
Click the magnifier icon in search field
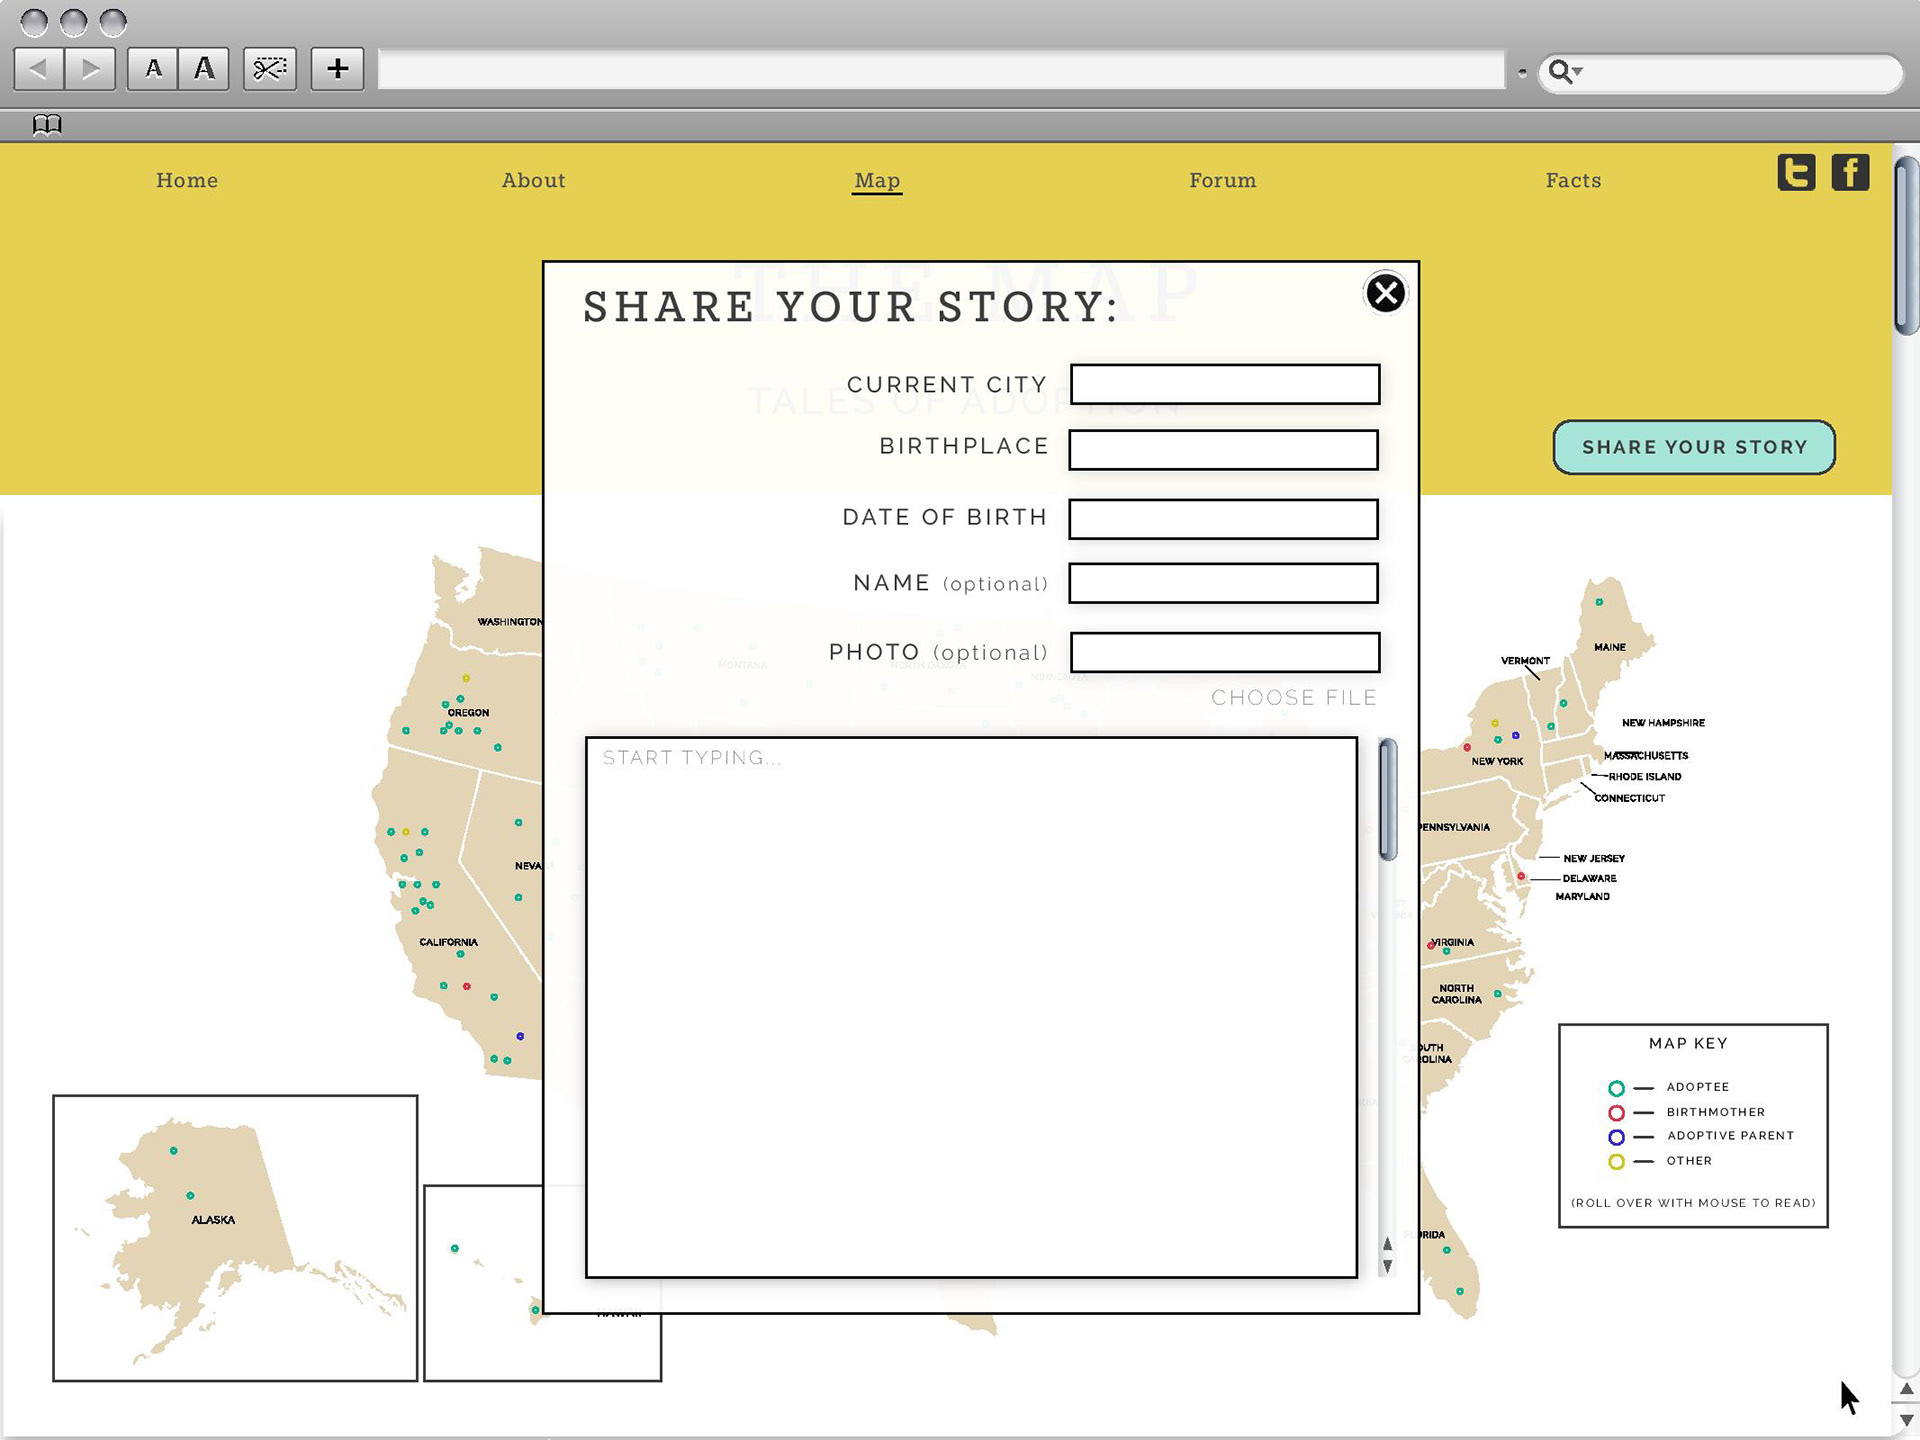click(x=1562, y=71)
